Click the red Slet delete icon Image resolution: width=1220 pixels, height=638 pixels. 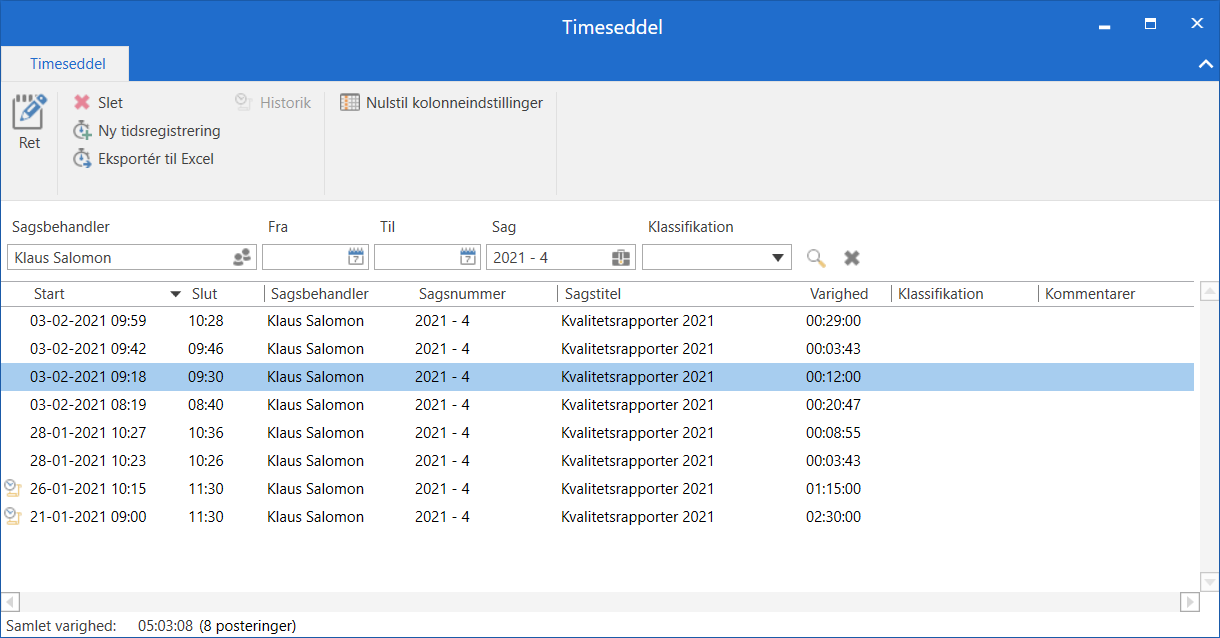coord(82,103)
